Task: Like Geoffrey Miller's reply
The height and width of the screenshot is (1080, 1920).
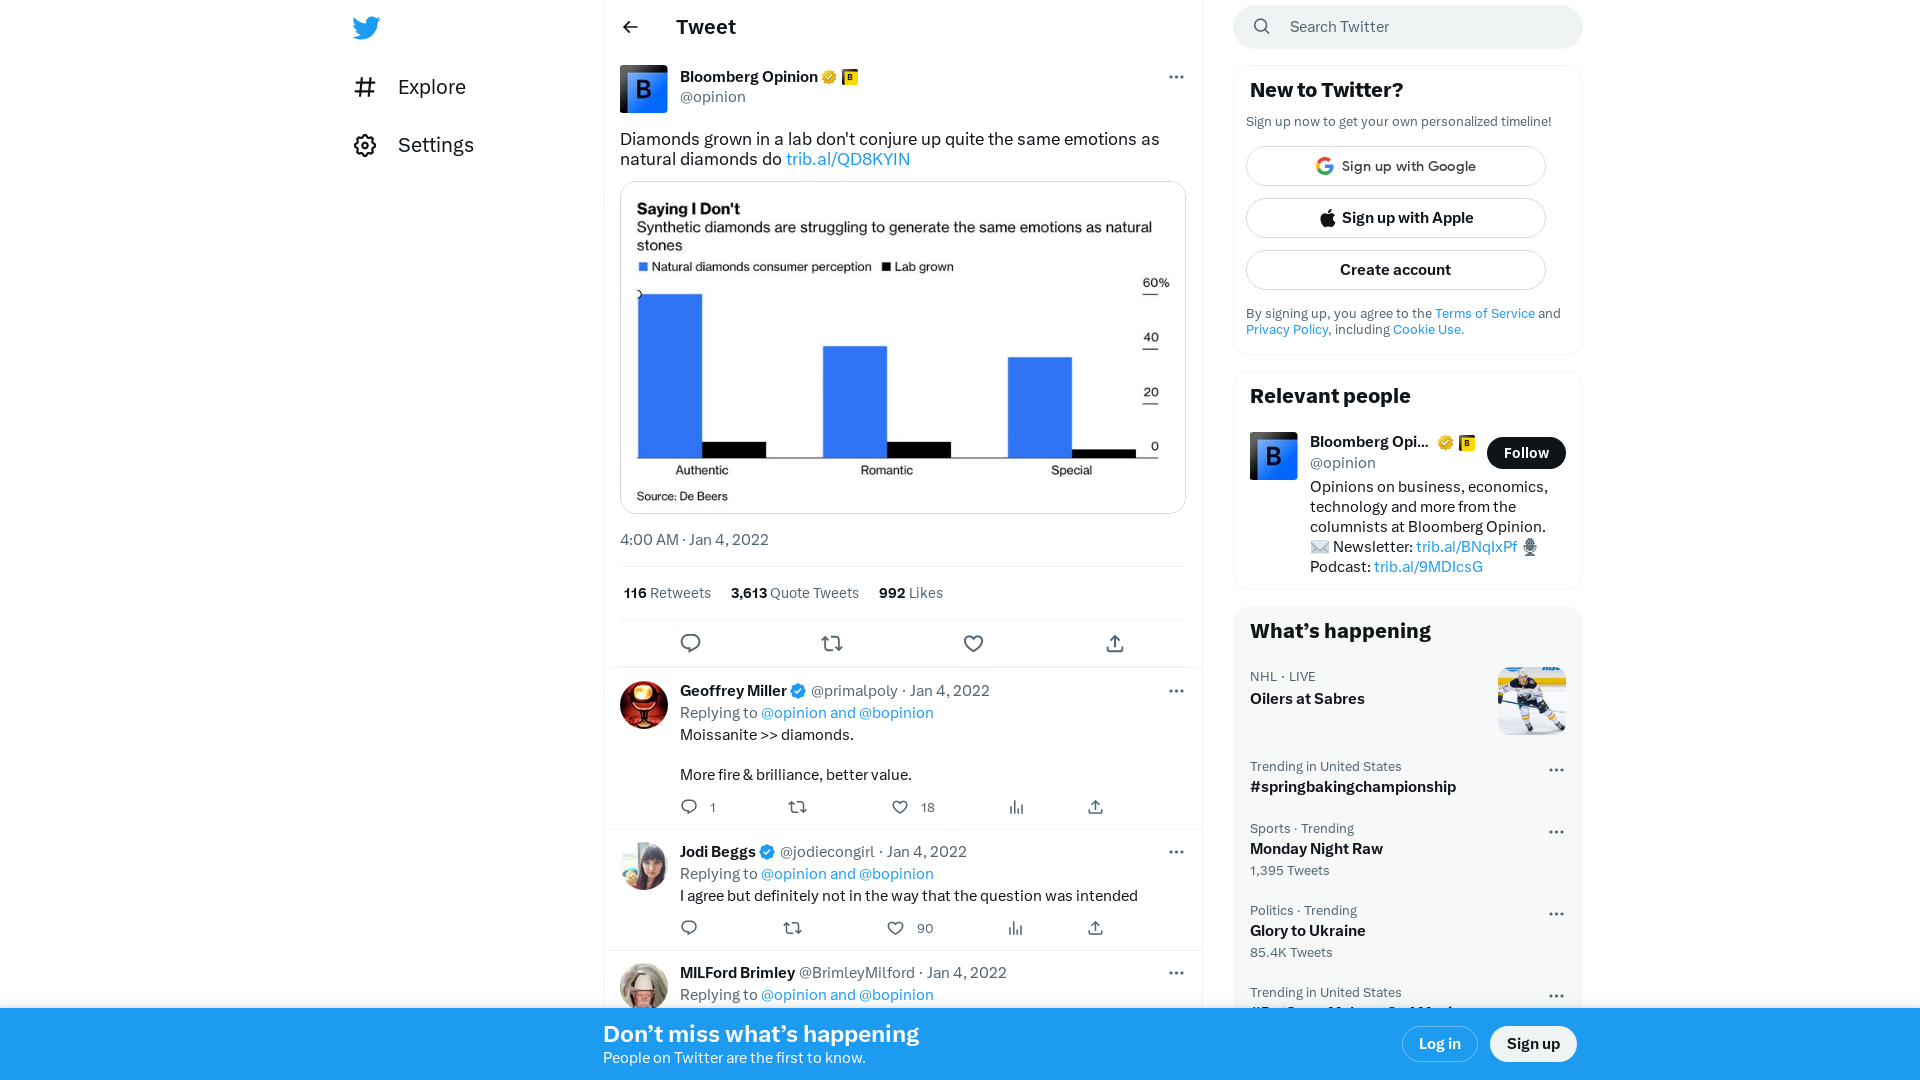Action: (x=900, y=807)
